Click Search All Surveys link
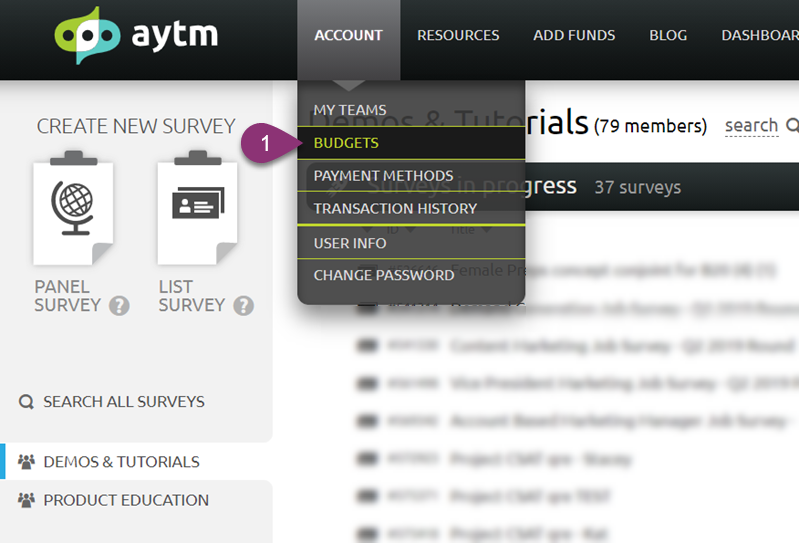The width and height of the screenshot is (799, 543). [124, 402]
